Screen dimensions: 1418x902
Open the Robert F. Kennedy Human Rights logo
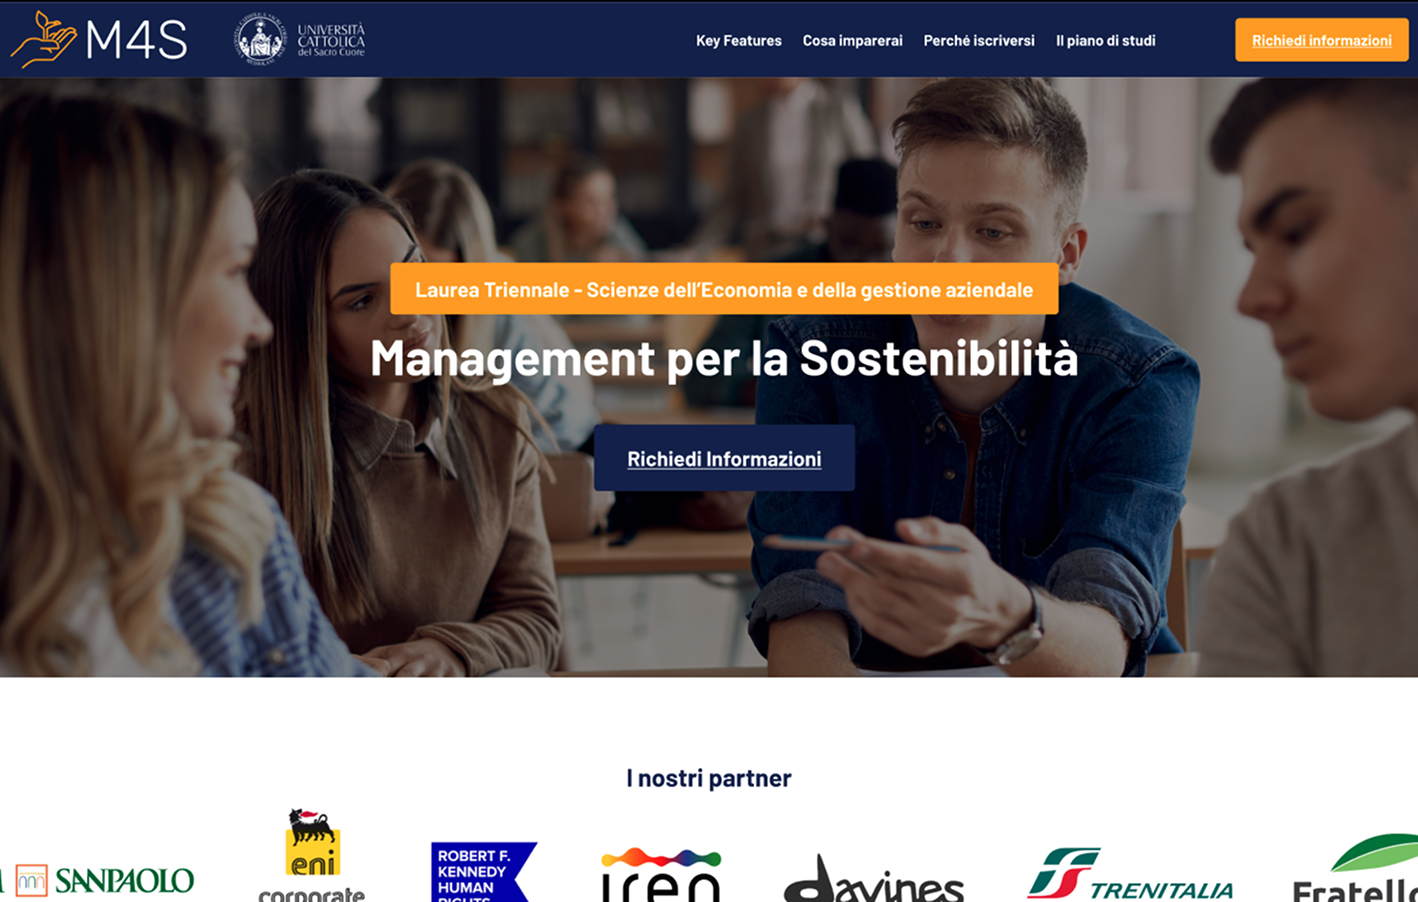(x=484, y=872)
